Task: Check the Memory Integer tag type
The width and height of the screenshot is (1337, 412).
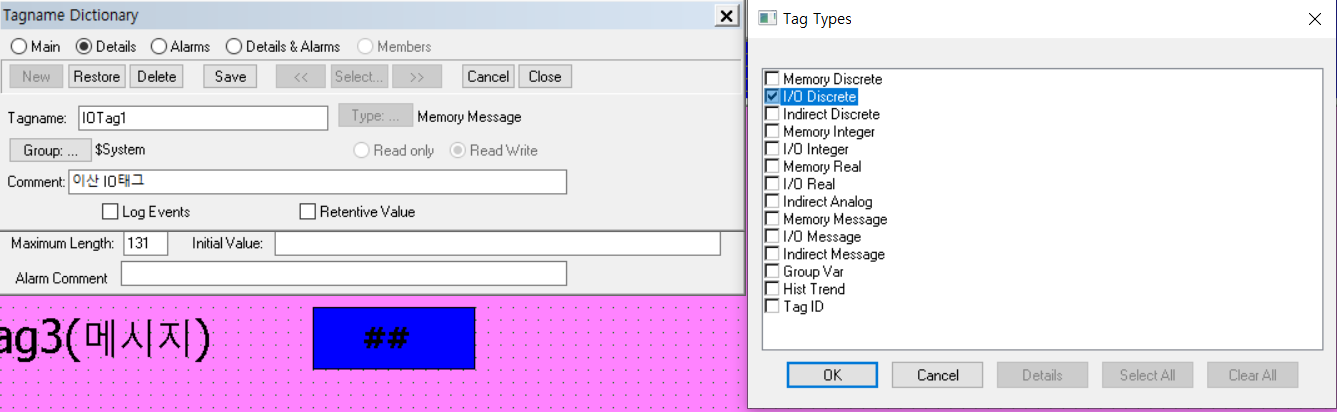Action: pos(772,132)
